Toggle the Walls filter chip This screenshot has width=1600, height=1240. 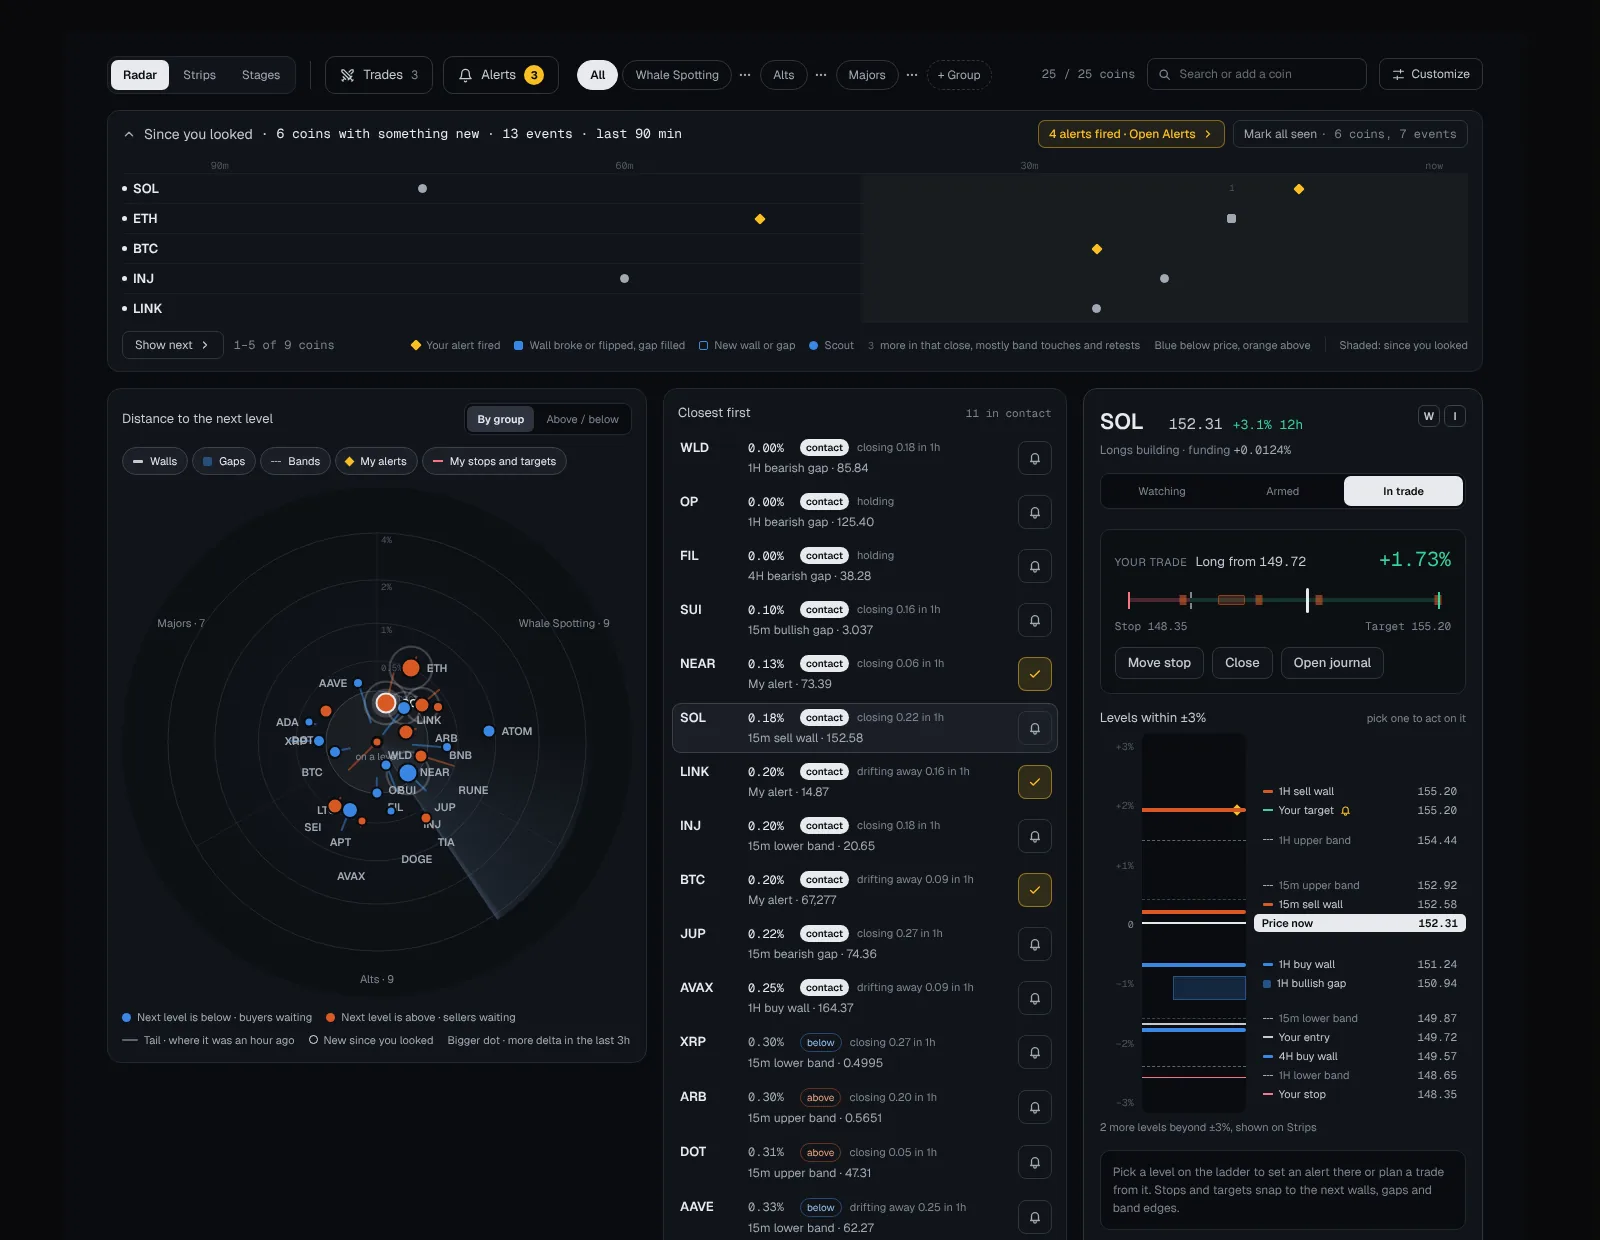(x=155, y=461)
